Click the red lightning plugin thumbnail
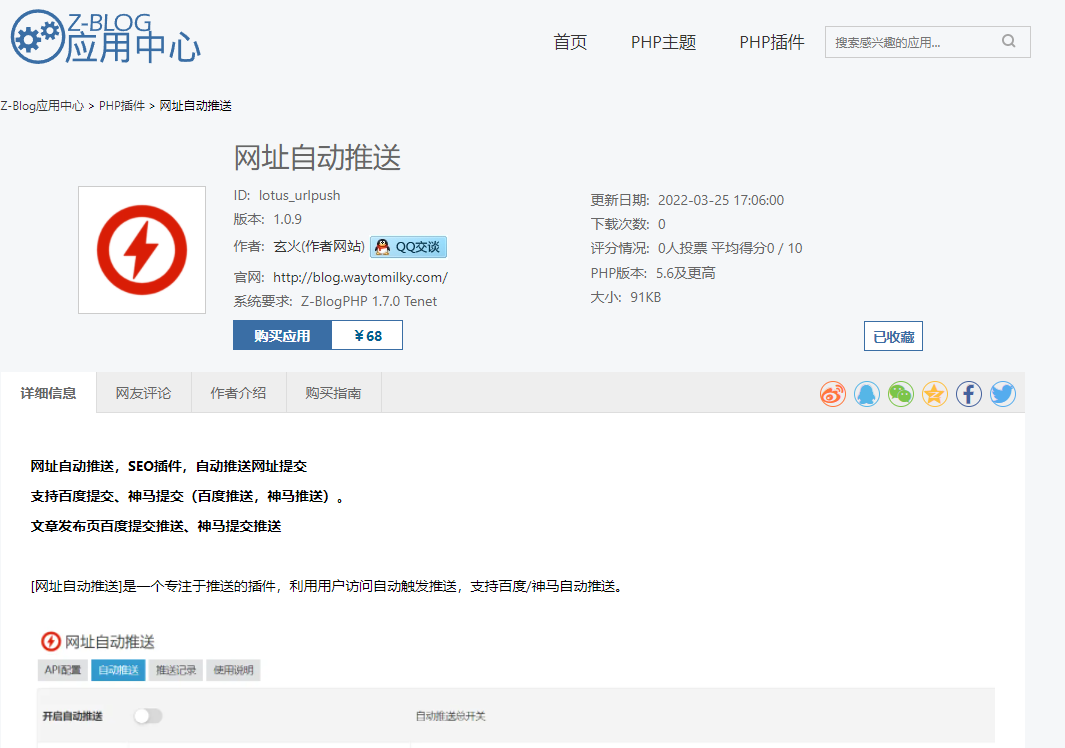Viewport: 1065px width, 748px height. click(142, 250)
